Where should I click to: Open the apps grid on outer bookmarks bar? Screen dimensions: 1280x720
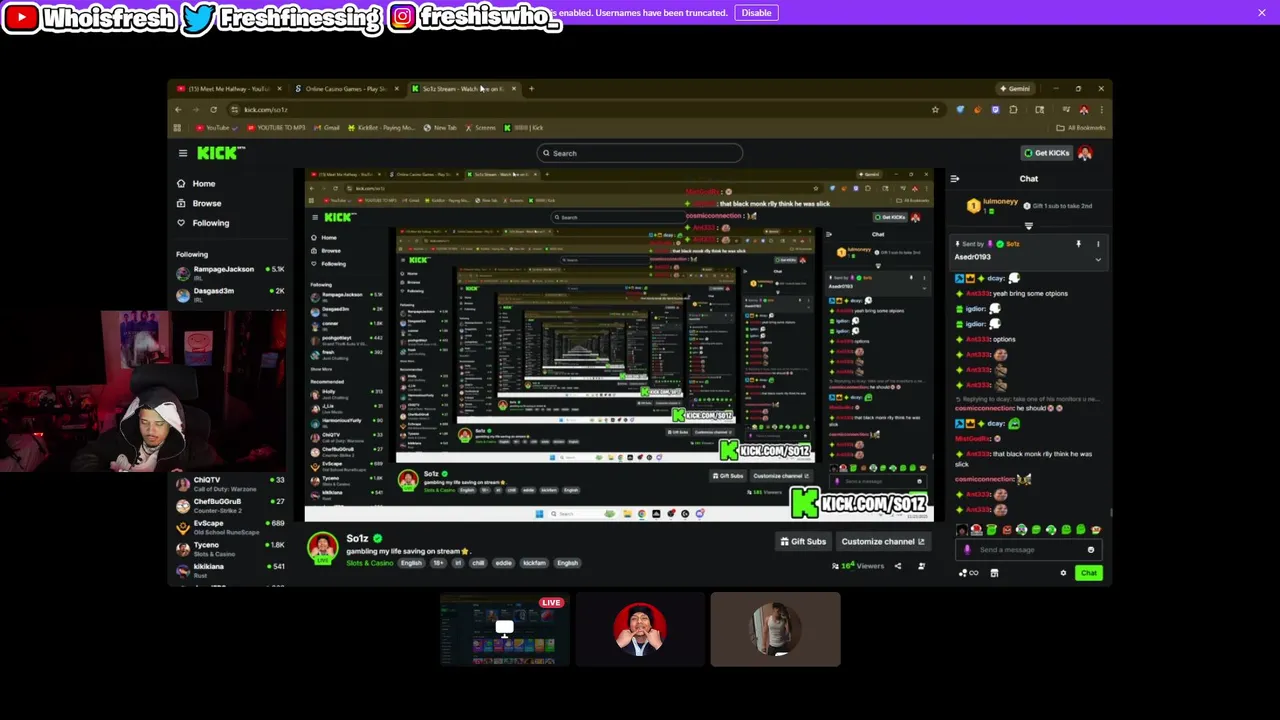[177, 127]
